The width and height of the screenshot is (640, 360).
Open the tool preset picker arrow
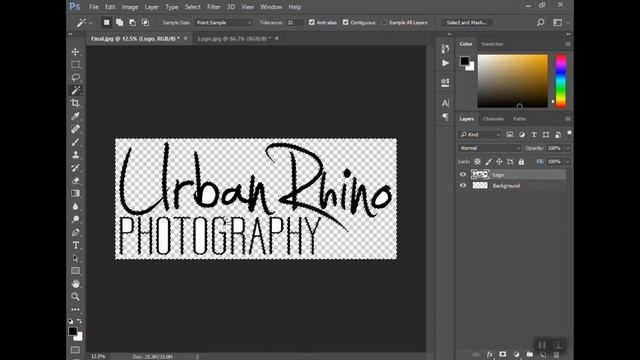click(91, 23)
